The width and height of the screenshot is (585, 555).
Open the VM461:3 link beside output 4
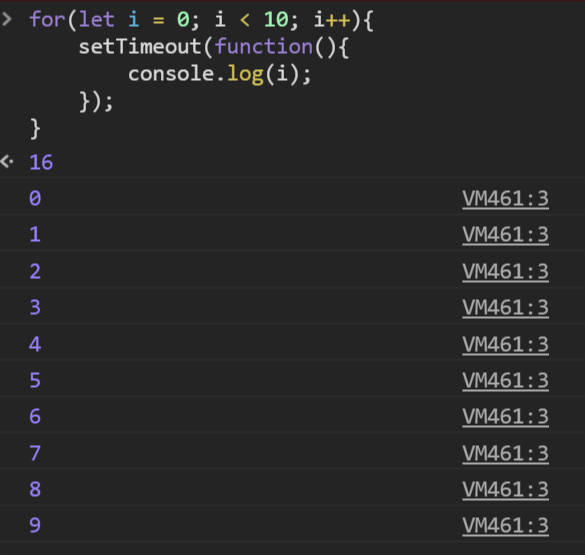[505, 344]
